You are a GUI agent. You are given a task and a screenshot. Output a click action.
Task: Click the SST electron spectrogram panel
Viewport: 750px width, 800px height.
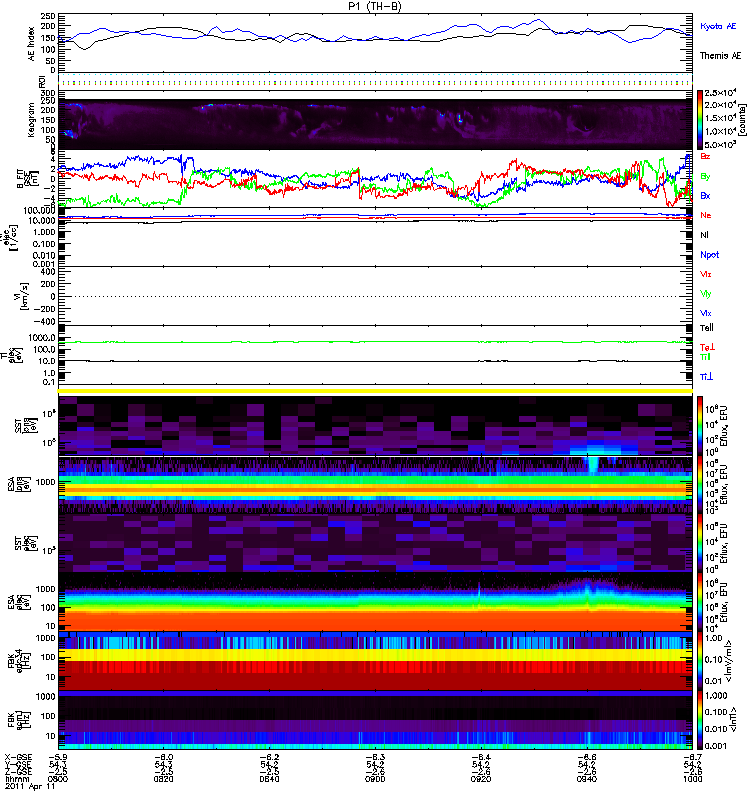pyautogui.click(x=376, y=543)
